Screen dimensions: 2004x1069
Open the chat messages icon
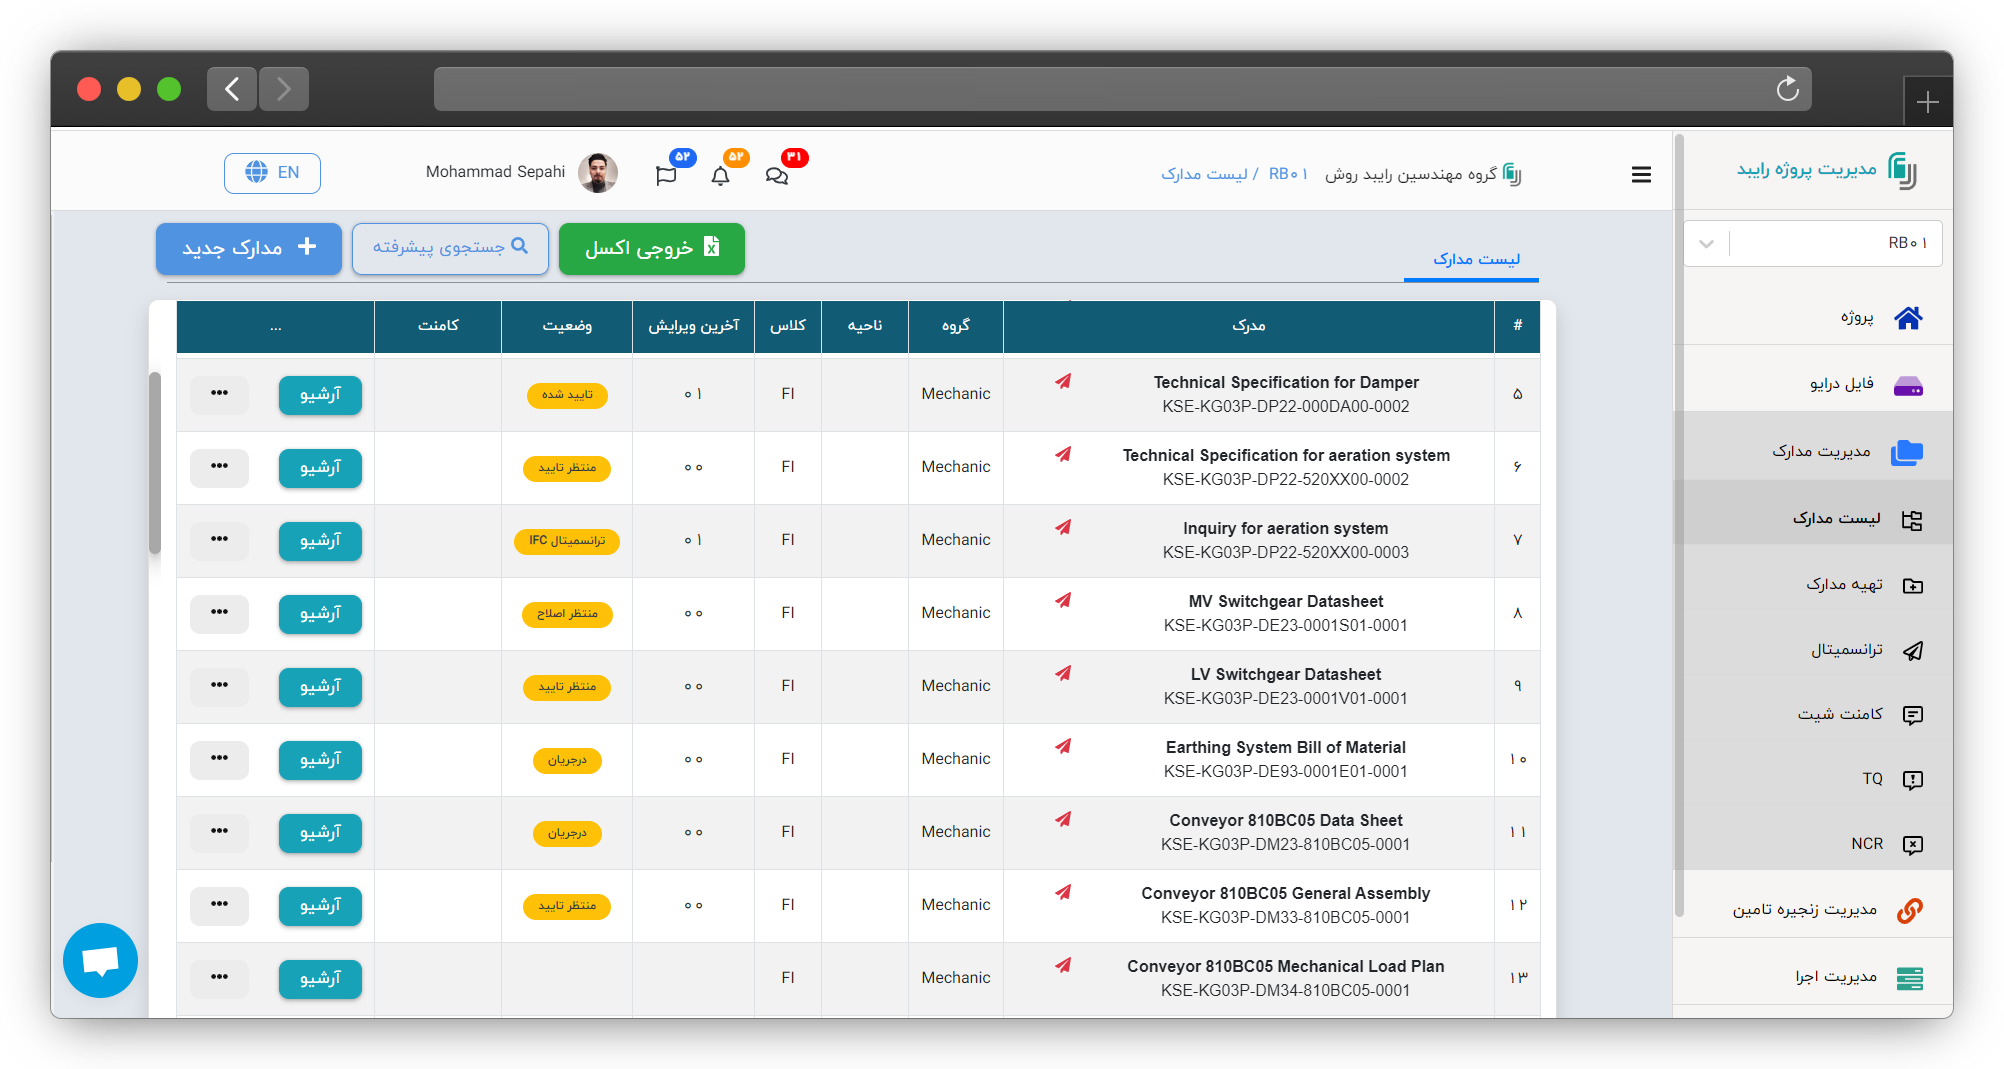coord(777,175)
